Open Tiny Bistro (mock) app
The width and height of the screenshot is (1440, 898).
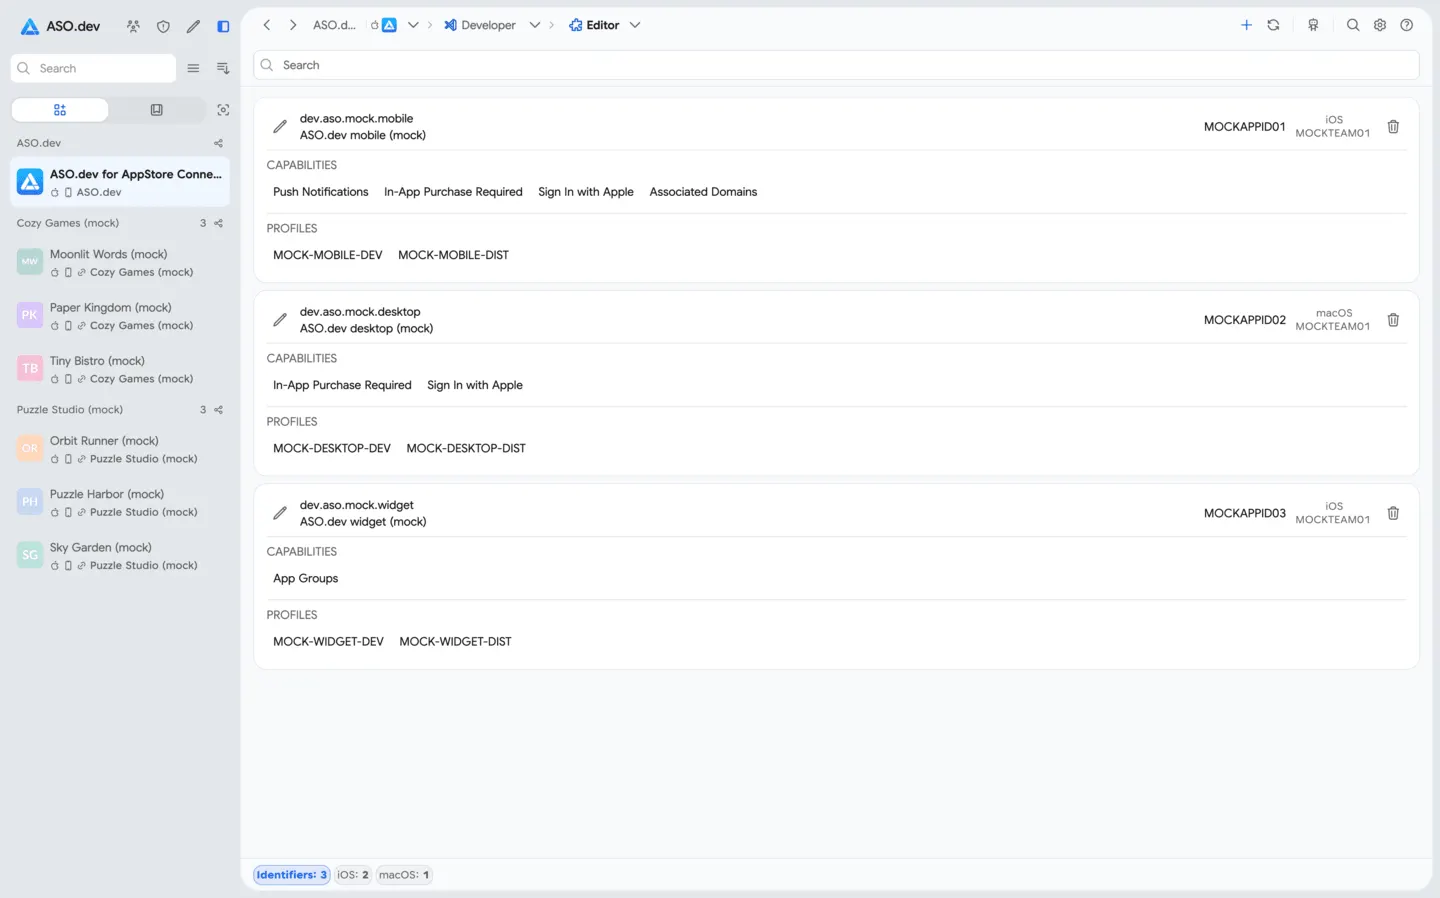click(120, 369)
